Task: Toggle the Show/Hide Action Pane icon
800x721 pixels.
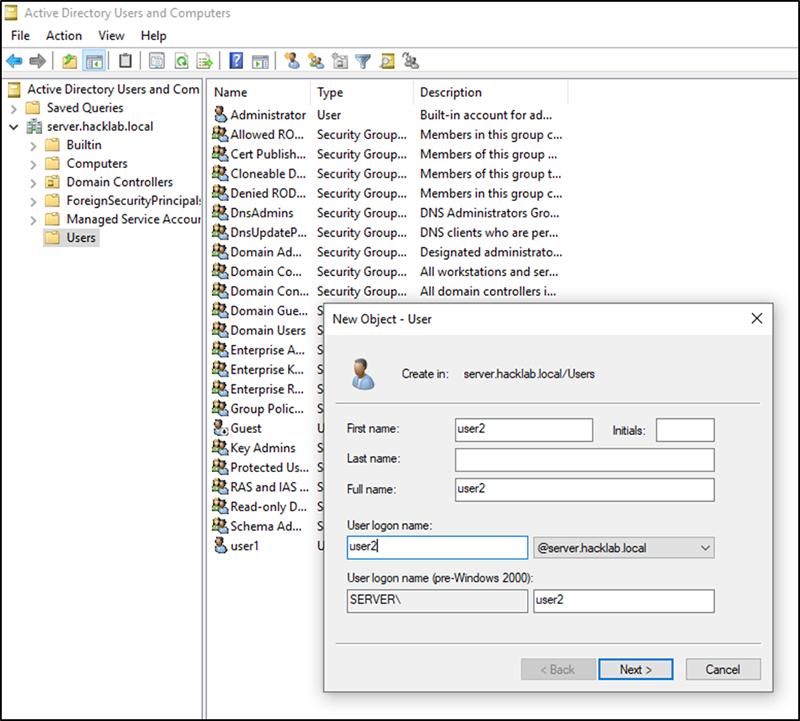Action: tap(260, 61)
